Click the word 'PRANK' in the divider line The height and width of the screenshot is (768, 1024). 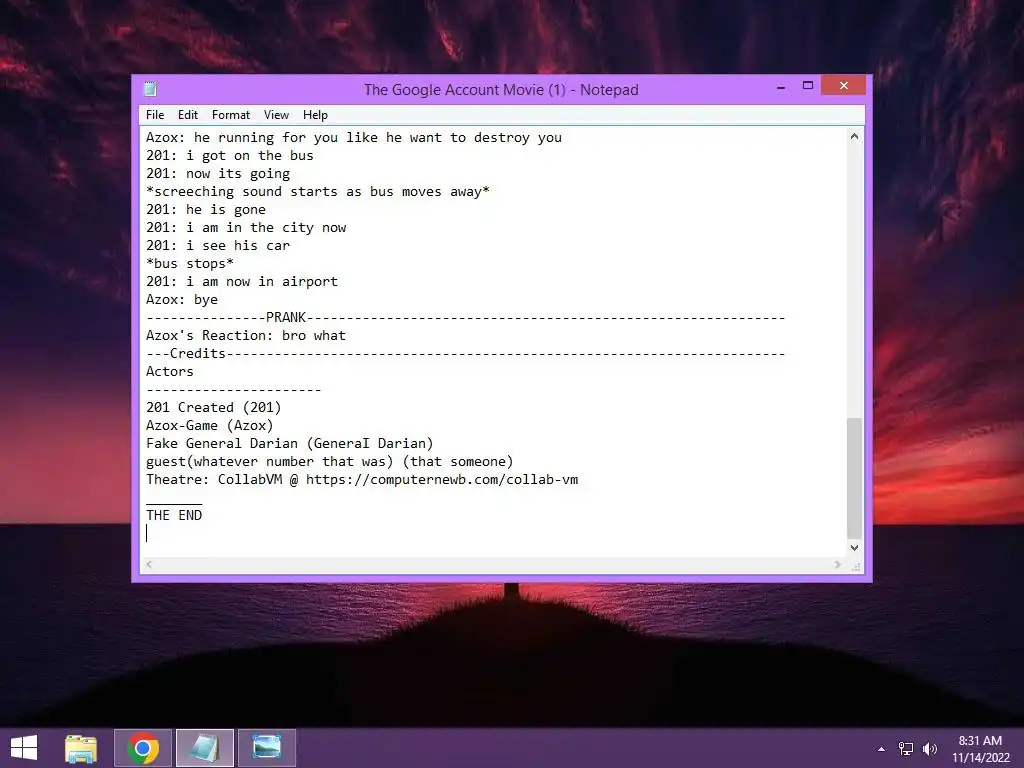[285, 317]
